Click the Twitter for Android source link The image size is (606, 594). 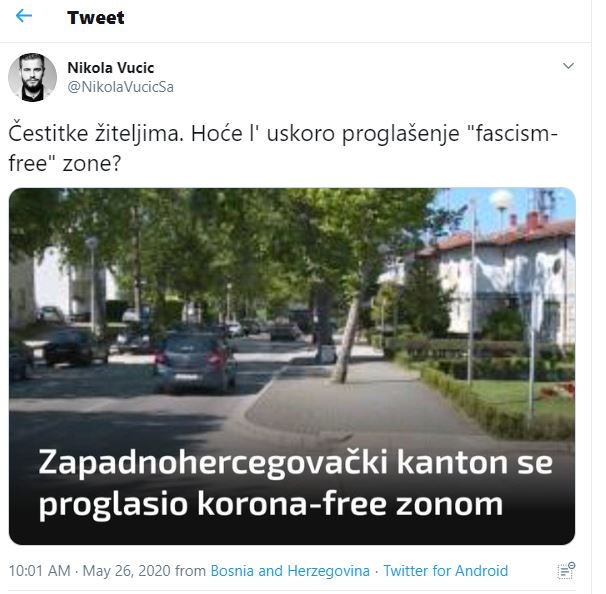446,571
